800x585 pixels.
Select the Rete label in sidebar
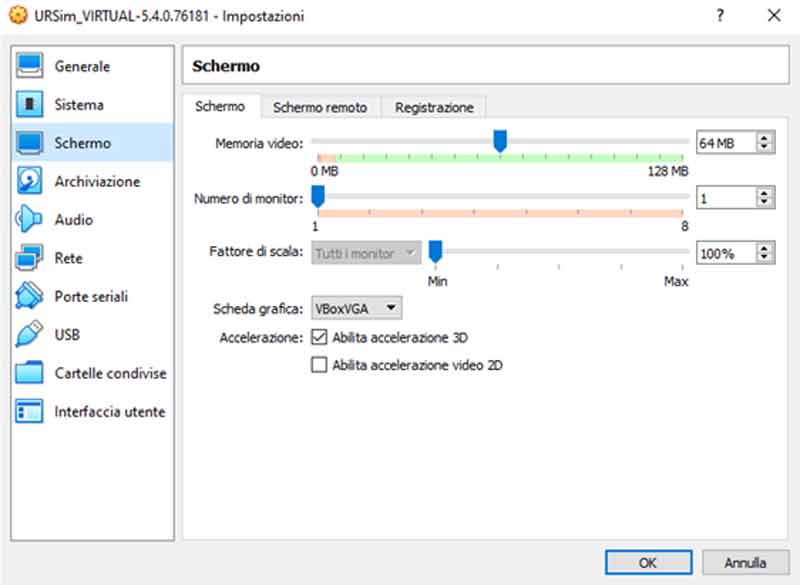tap(68, 258)
